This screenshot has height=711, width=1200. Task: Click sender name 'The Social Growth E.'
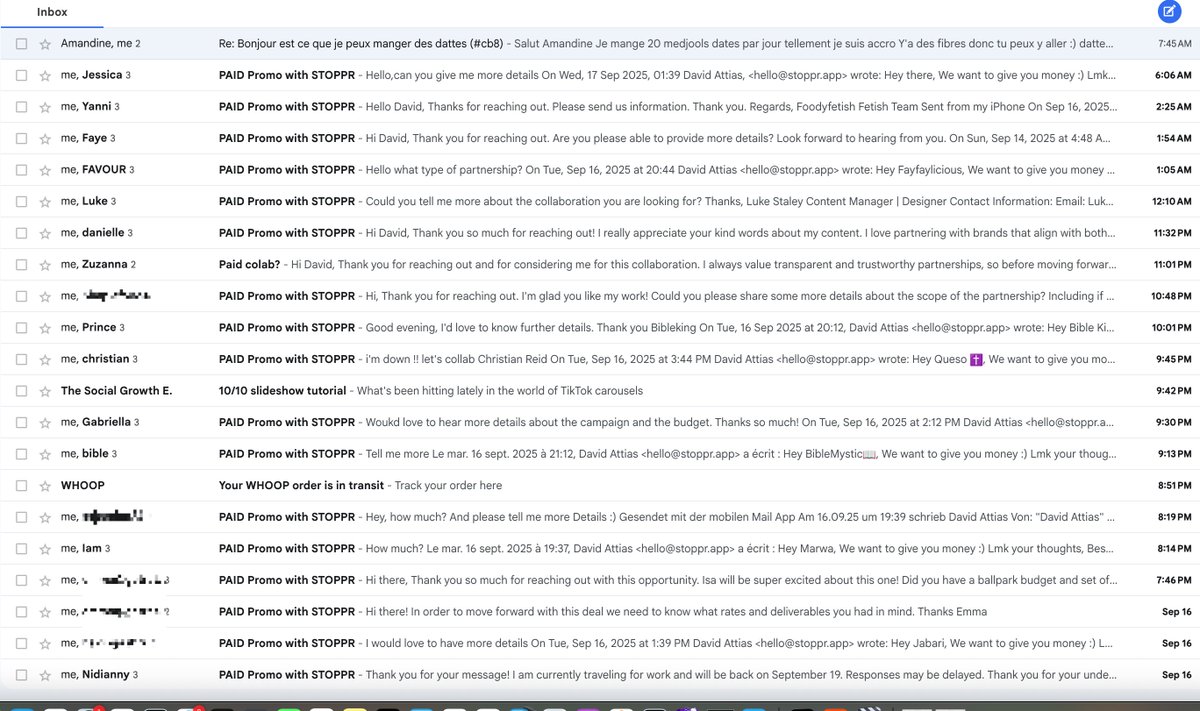[x=116, y=391]
